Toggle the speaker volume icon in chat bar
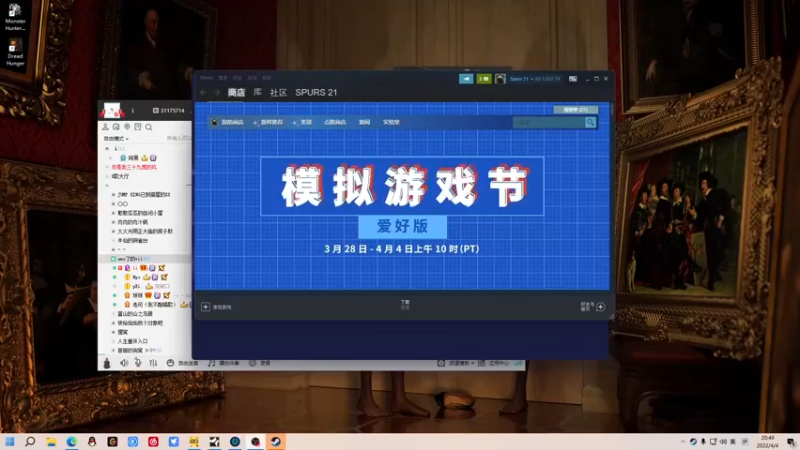800x450 pixels. point(124,363)
